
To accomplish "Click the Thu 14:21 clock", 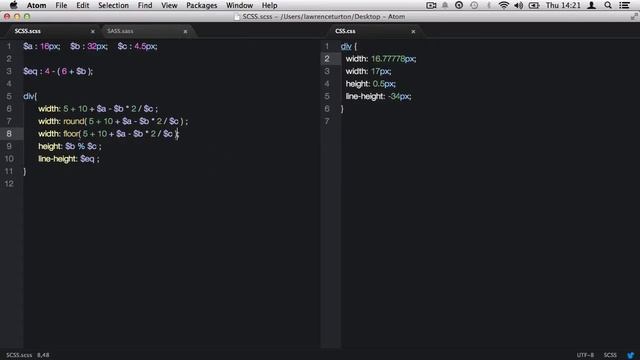I will pyautogui.click(x=563, y=5).
